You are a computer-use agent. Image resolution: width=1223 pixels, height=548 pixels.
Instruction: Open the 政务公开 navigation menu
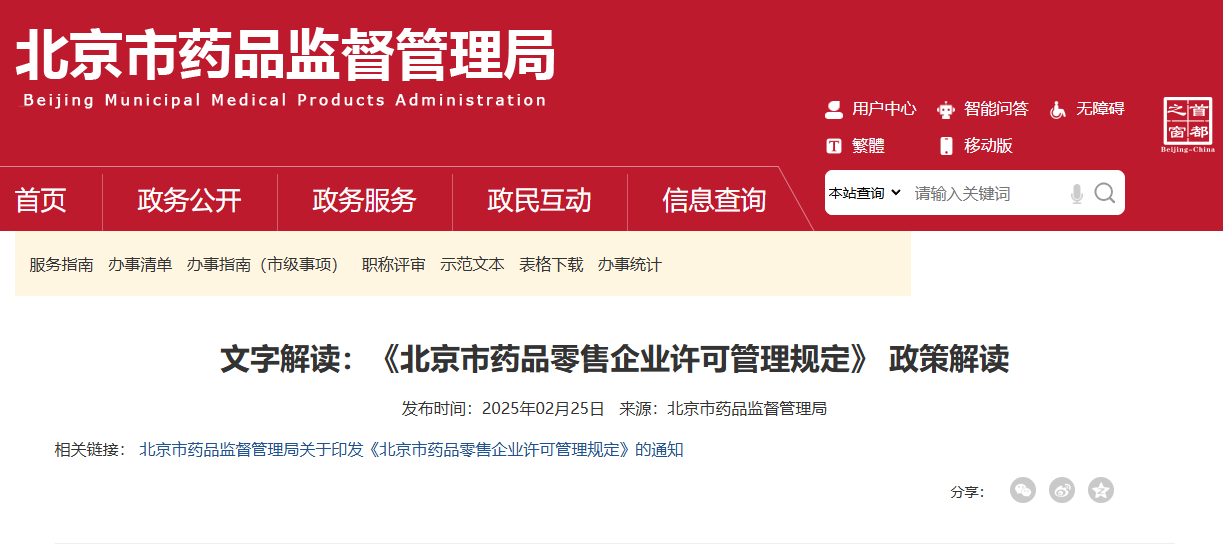[x=189, y=200]
